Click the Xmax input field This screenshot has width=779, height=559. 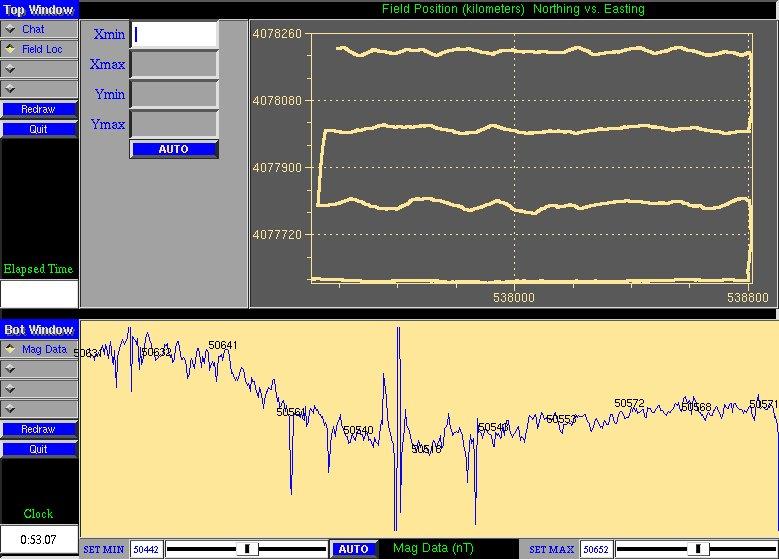pyautogui.click(x=174, y=64)
